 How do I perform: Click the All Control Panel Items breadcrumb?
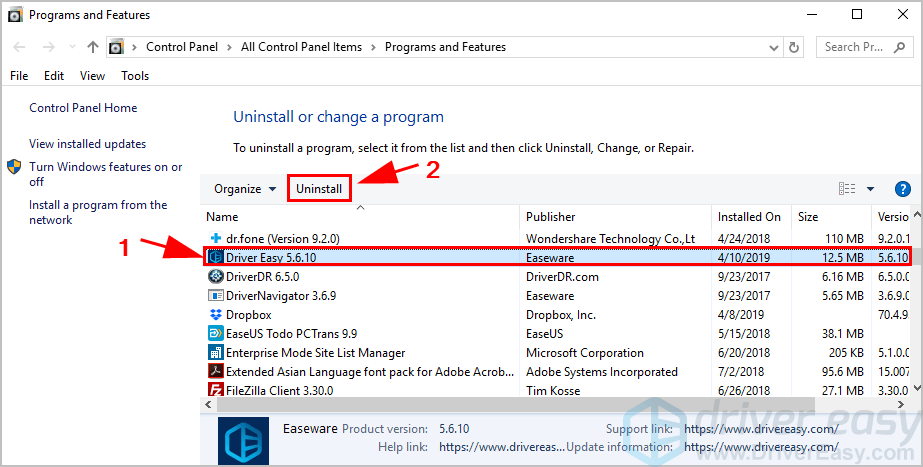(301, 47)
